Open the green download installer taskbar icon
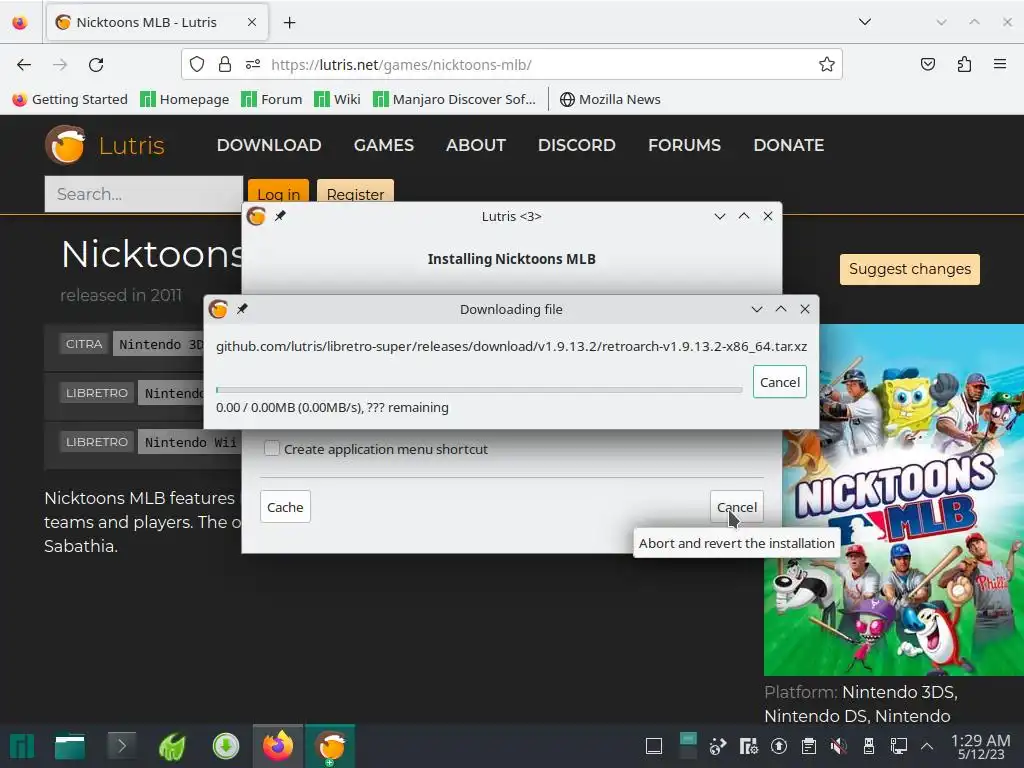1024x768 pixels. pos(226,746)
